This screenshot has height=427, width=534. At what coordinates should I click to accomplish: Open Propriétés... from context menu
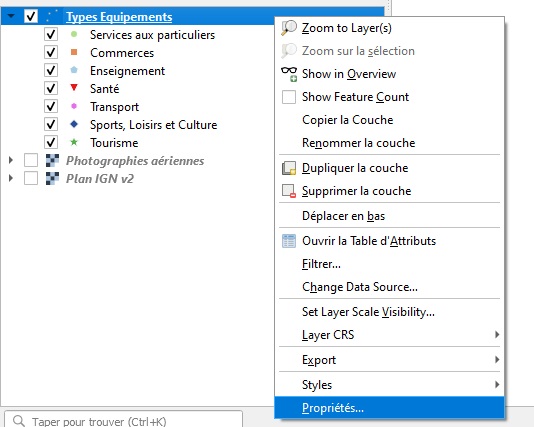pos(389,408)
